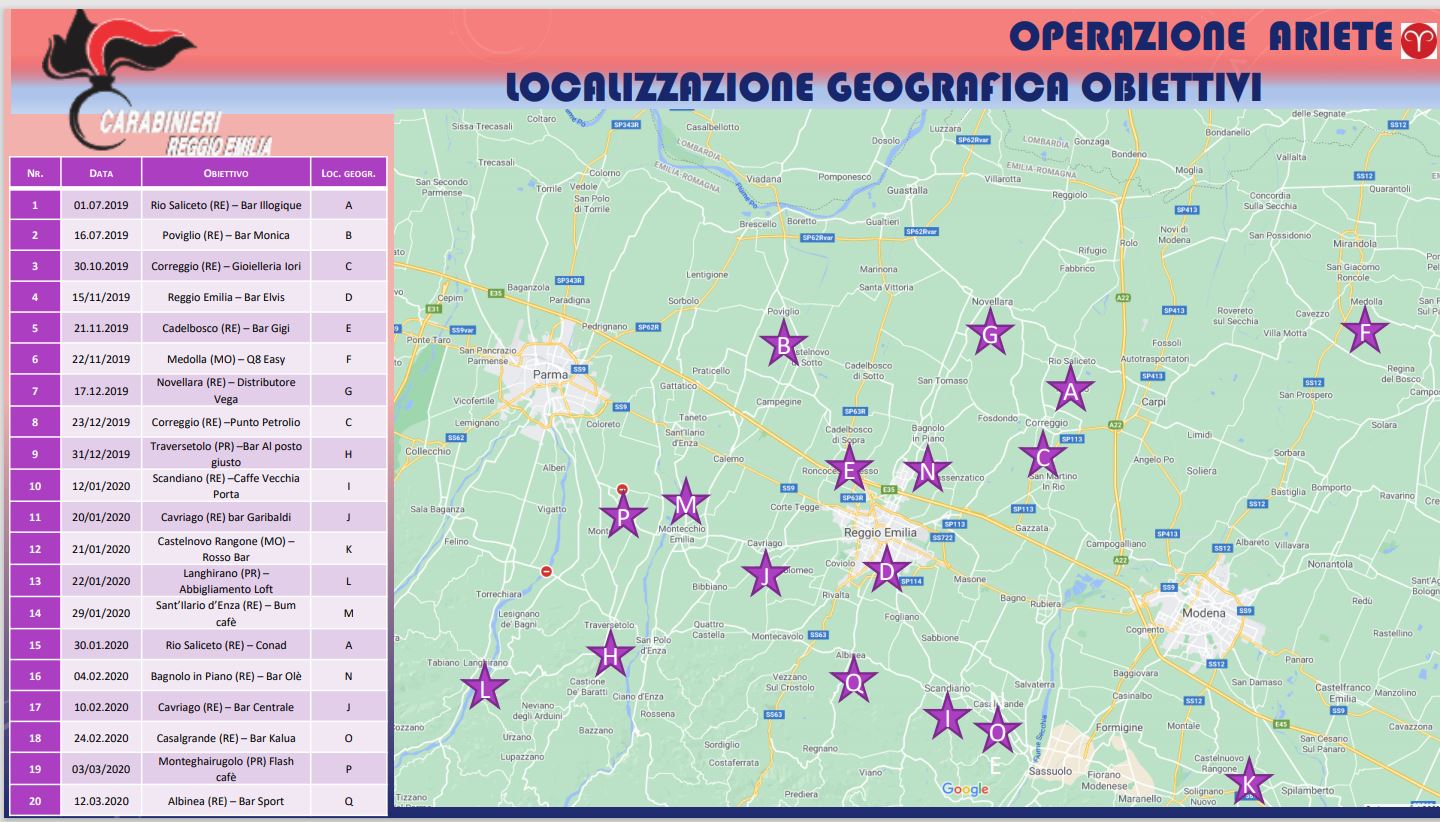
Task: Click the Viadana label on the map
Action: coord(764,179)
